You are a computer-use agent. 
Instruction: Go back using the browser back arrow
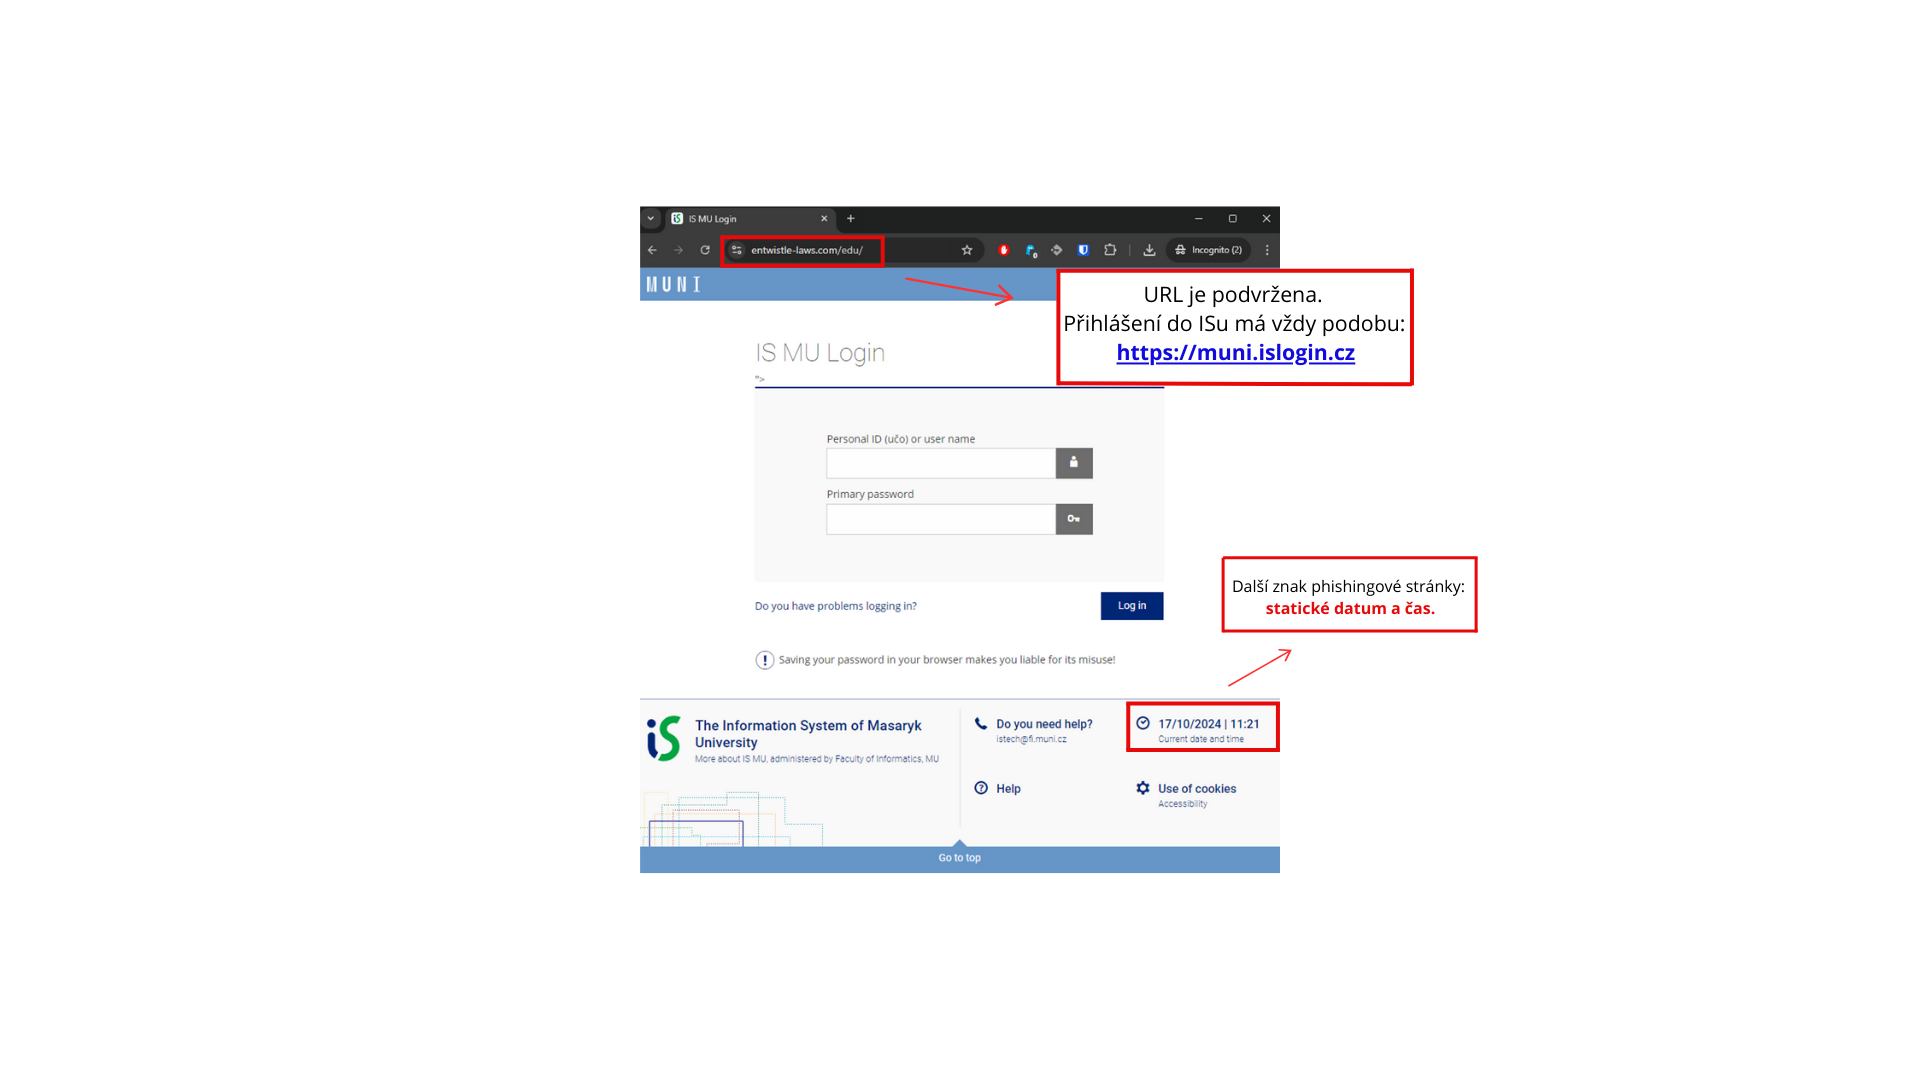(x=652, y=250)
